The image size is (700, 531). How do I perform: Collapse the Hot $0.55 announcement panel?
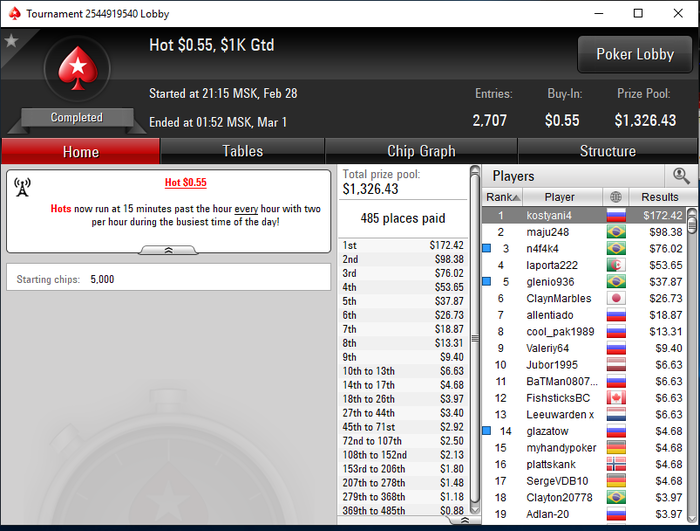(168, 250)
